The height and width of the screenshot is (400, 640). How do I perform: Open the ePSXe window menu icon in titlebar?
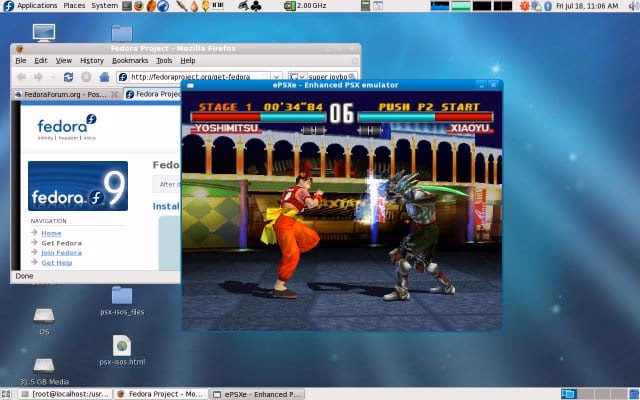(x=190, y=85)
